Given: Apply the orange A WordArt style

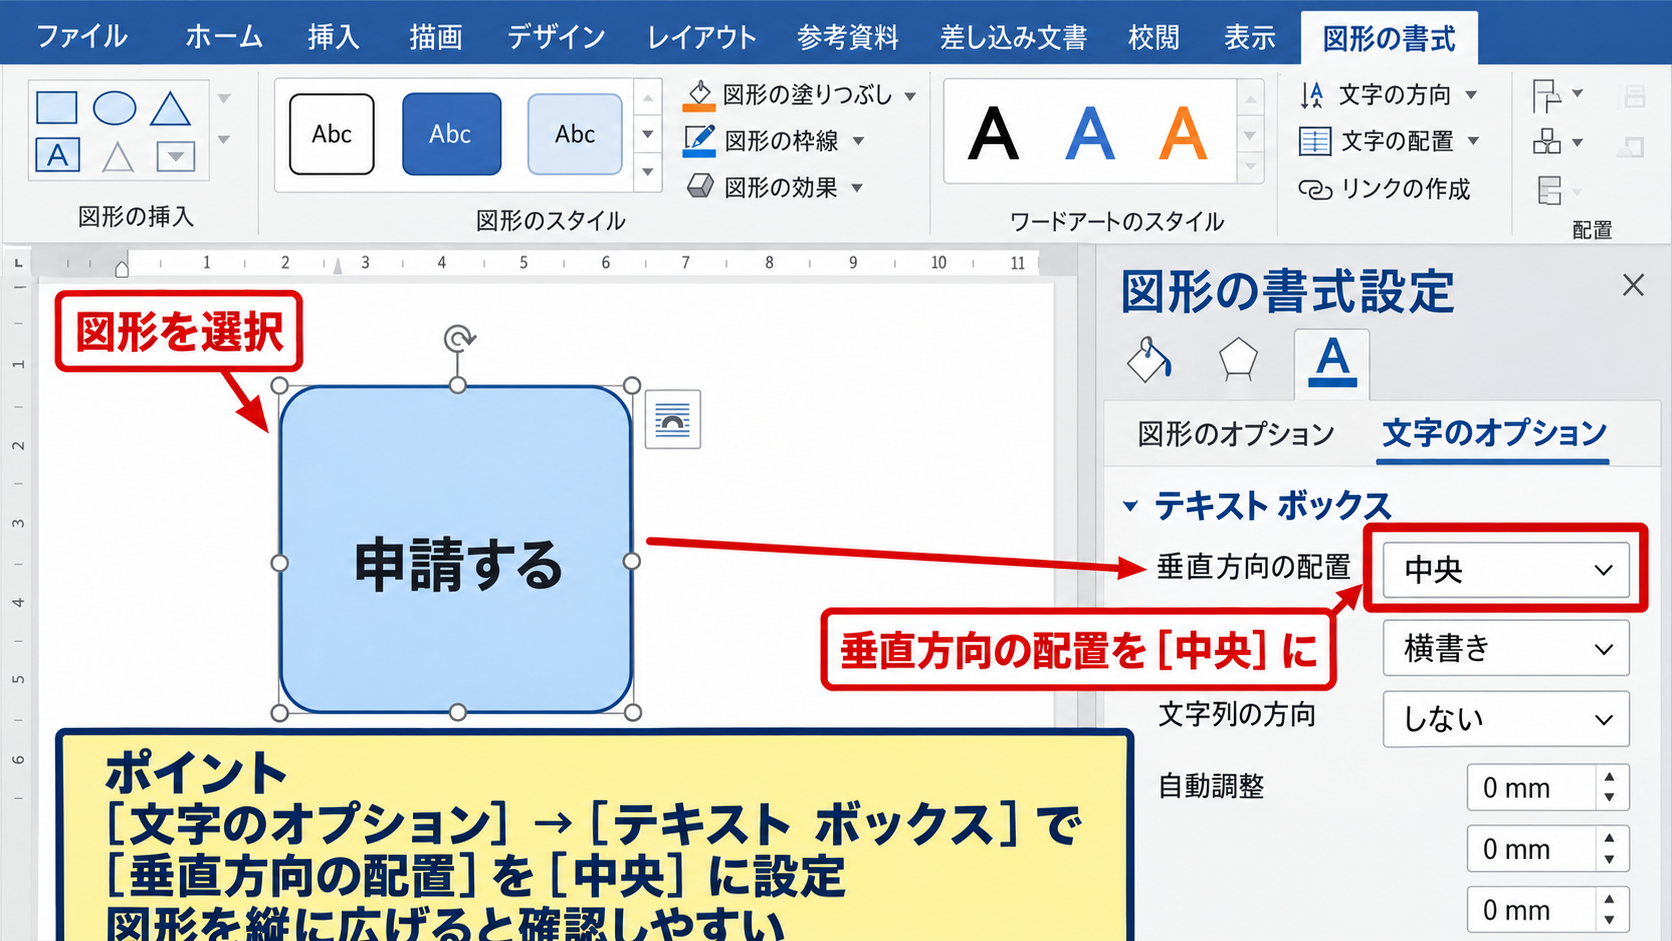Looking at the screenshot, I should tap(1183, 133).
